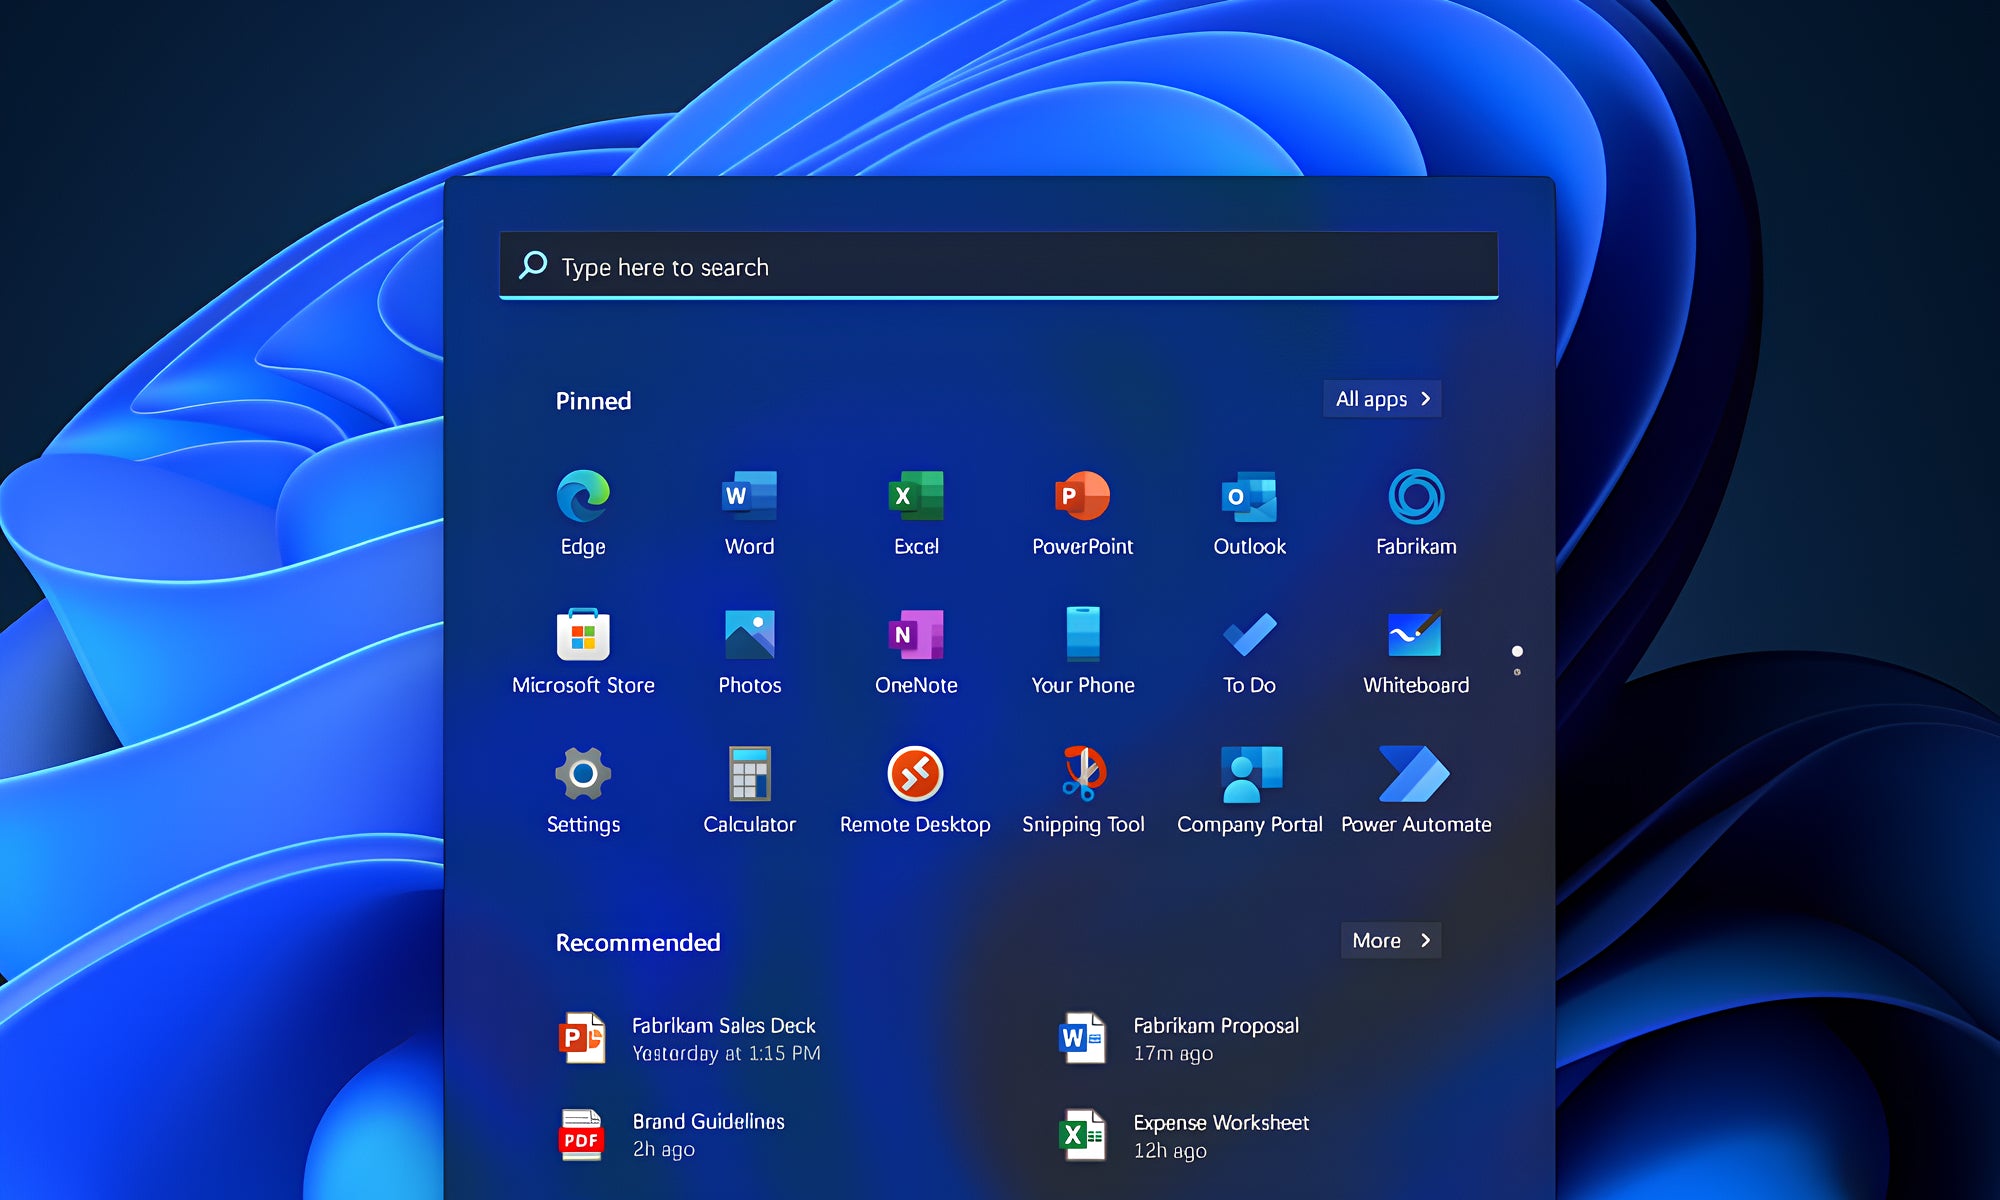This screenshot has width=2000, height=1200.
Task: Expand More recommended items
Action: pos(1390,940)
